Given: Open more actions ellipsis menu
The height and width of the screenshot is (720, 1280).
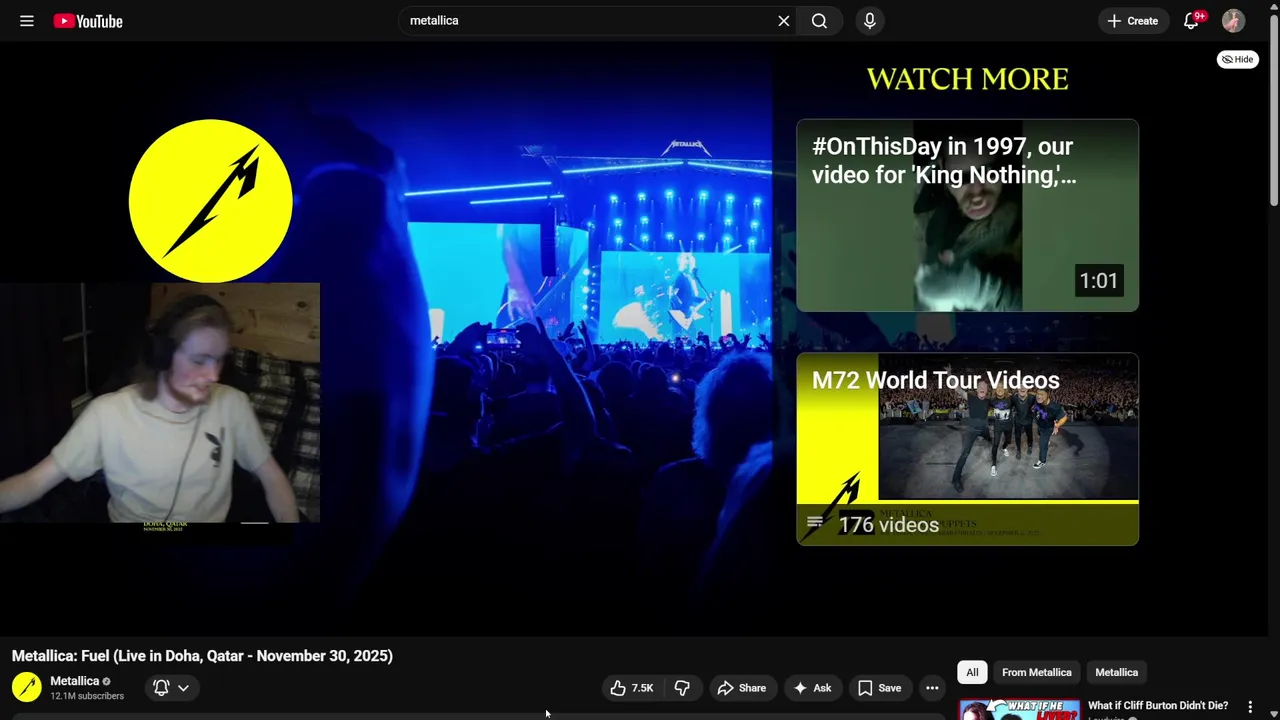Looking at the screenshot, I should tap(932, 688).
